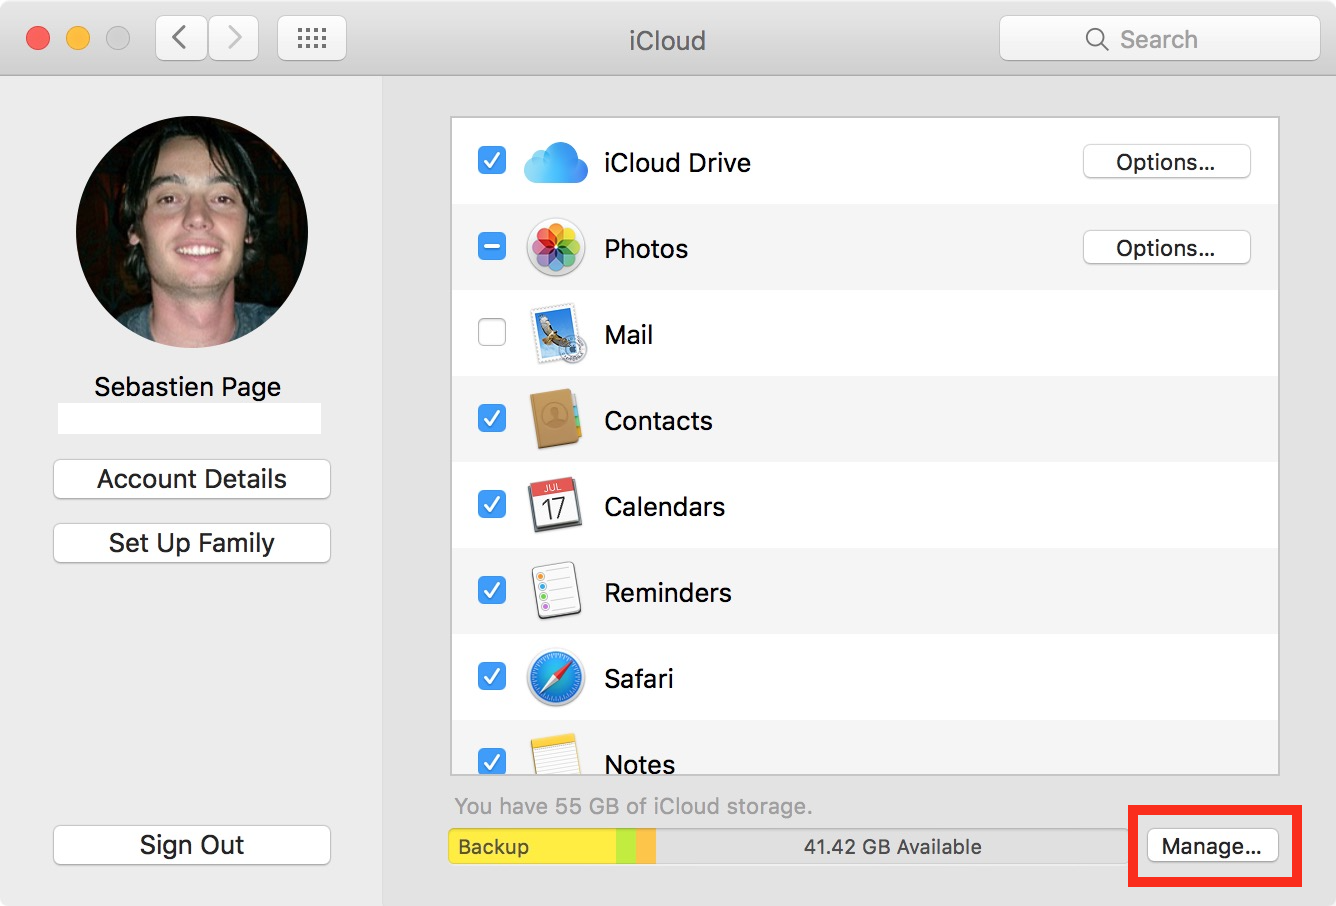Click the Calendars label
This screenshot has width=1336, height=906.
[665, 507]
